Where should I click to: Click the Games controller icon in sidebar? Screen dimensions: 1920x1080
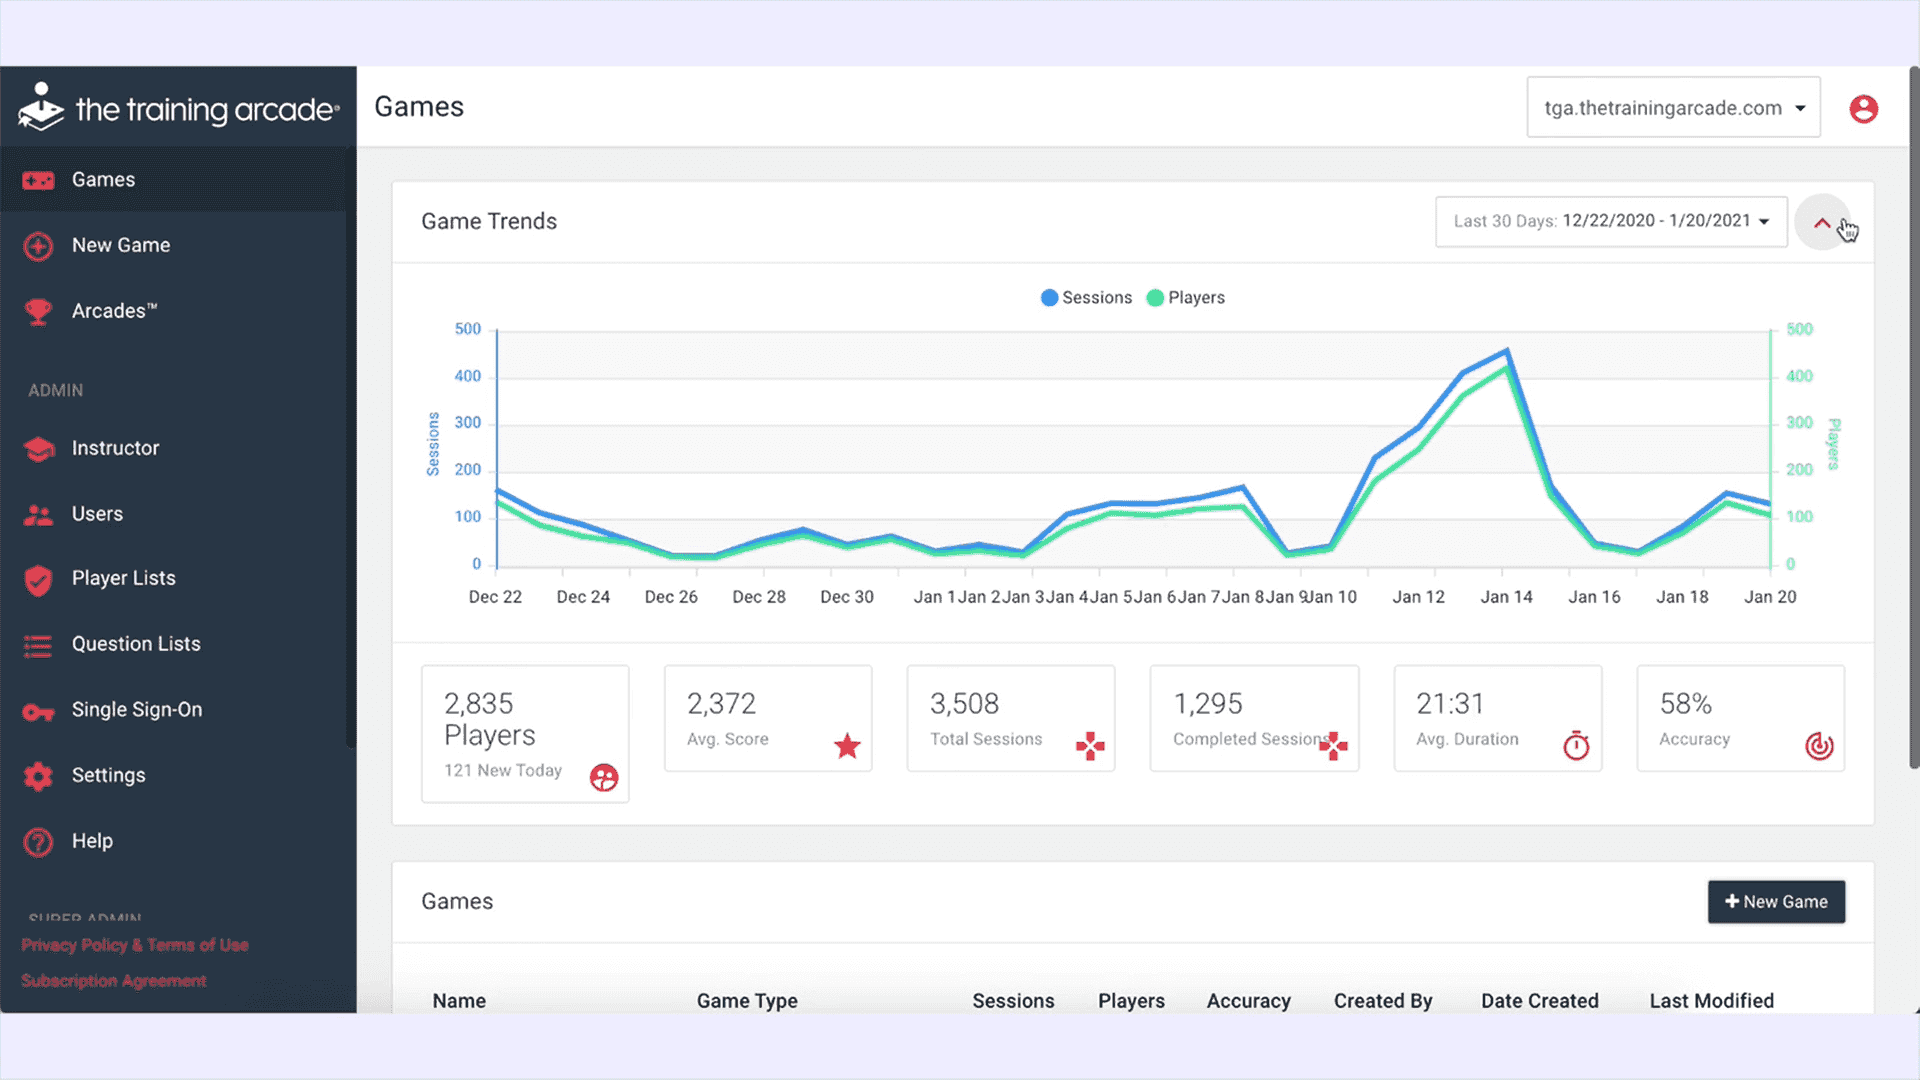click(x=38, y=180)
